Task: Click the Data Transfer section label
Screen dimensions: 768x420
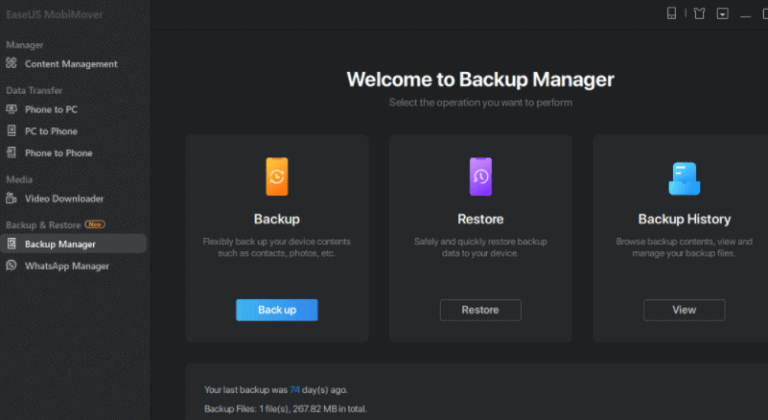Action: 34,91
